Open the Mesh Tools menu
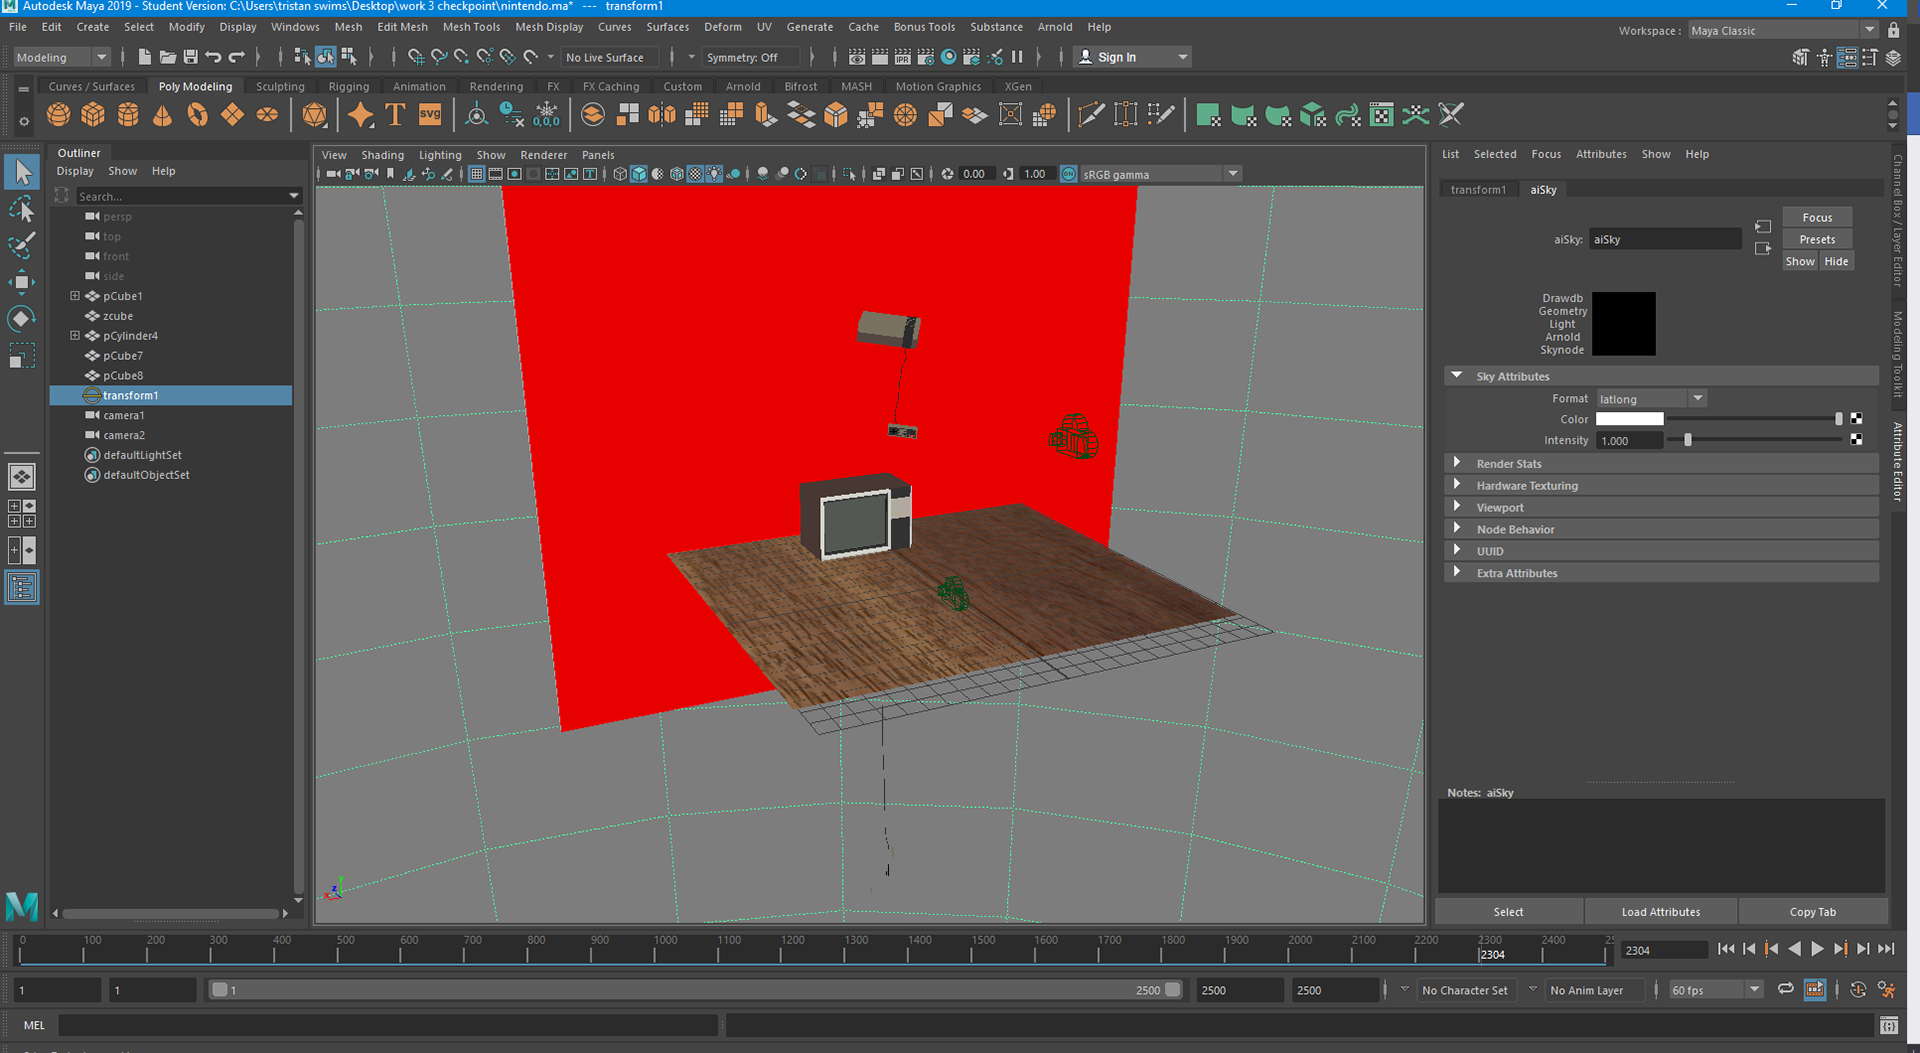The height and width of the screenshot is (1053, 1920). pyautogui.click(x=471, y=27)
